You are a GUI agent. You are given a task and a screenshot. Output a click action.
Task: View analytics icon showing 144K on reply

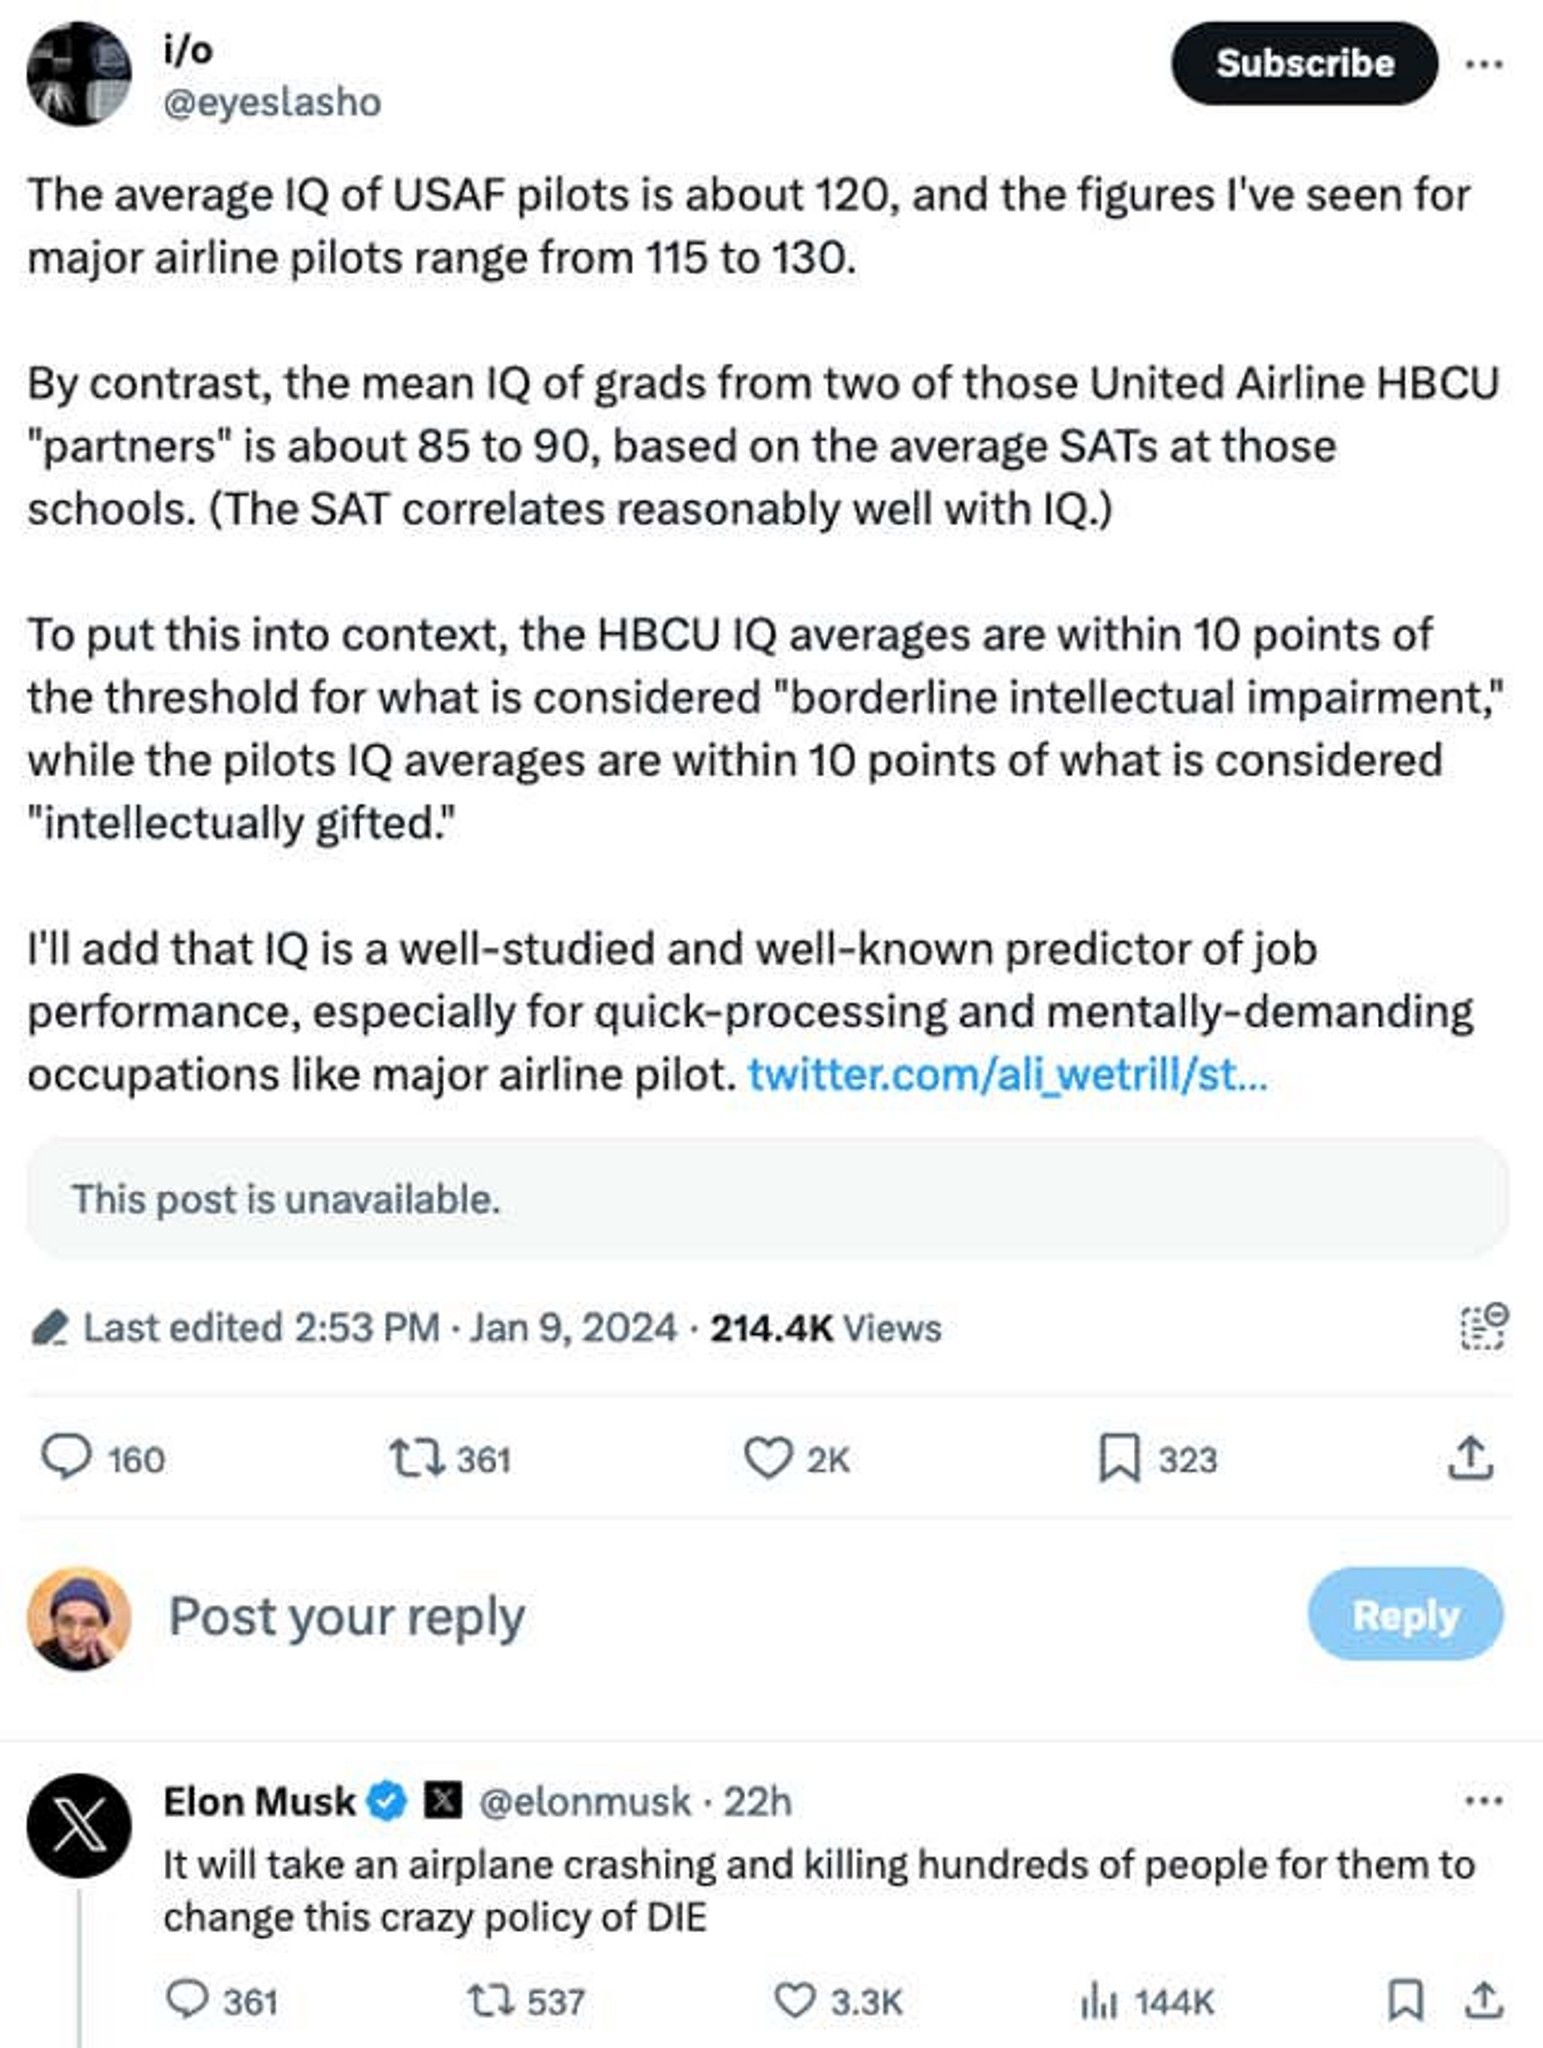[1098, 2002]
